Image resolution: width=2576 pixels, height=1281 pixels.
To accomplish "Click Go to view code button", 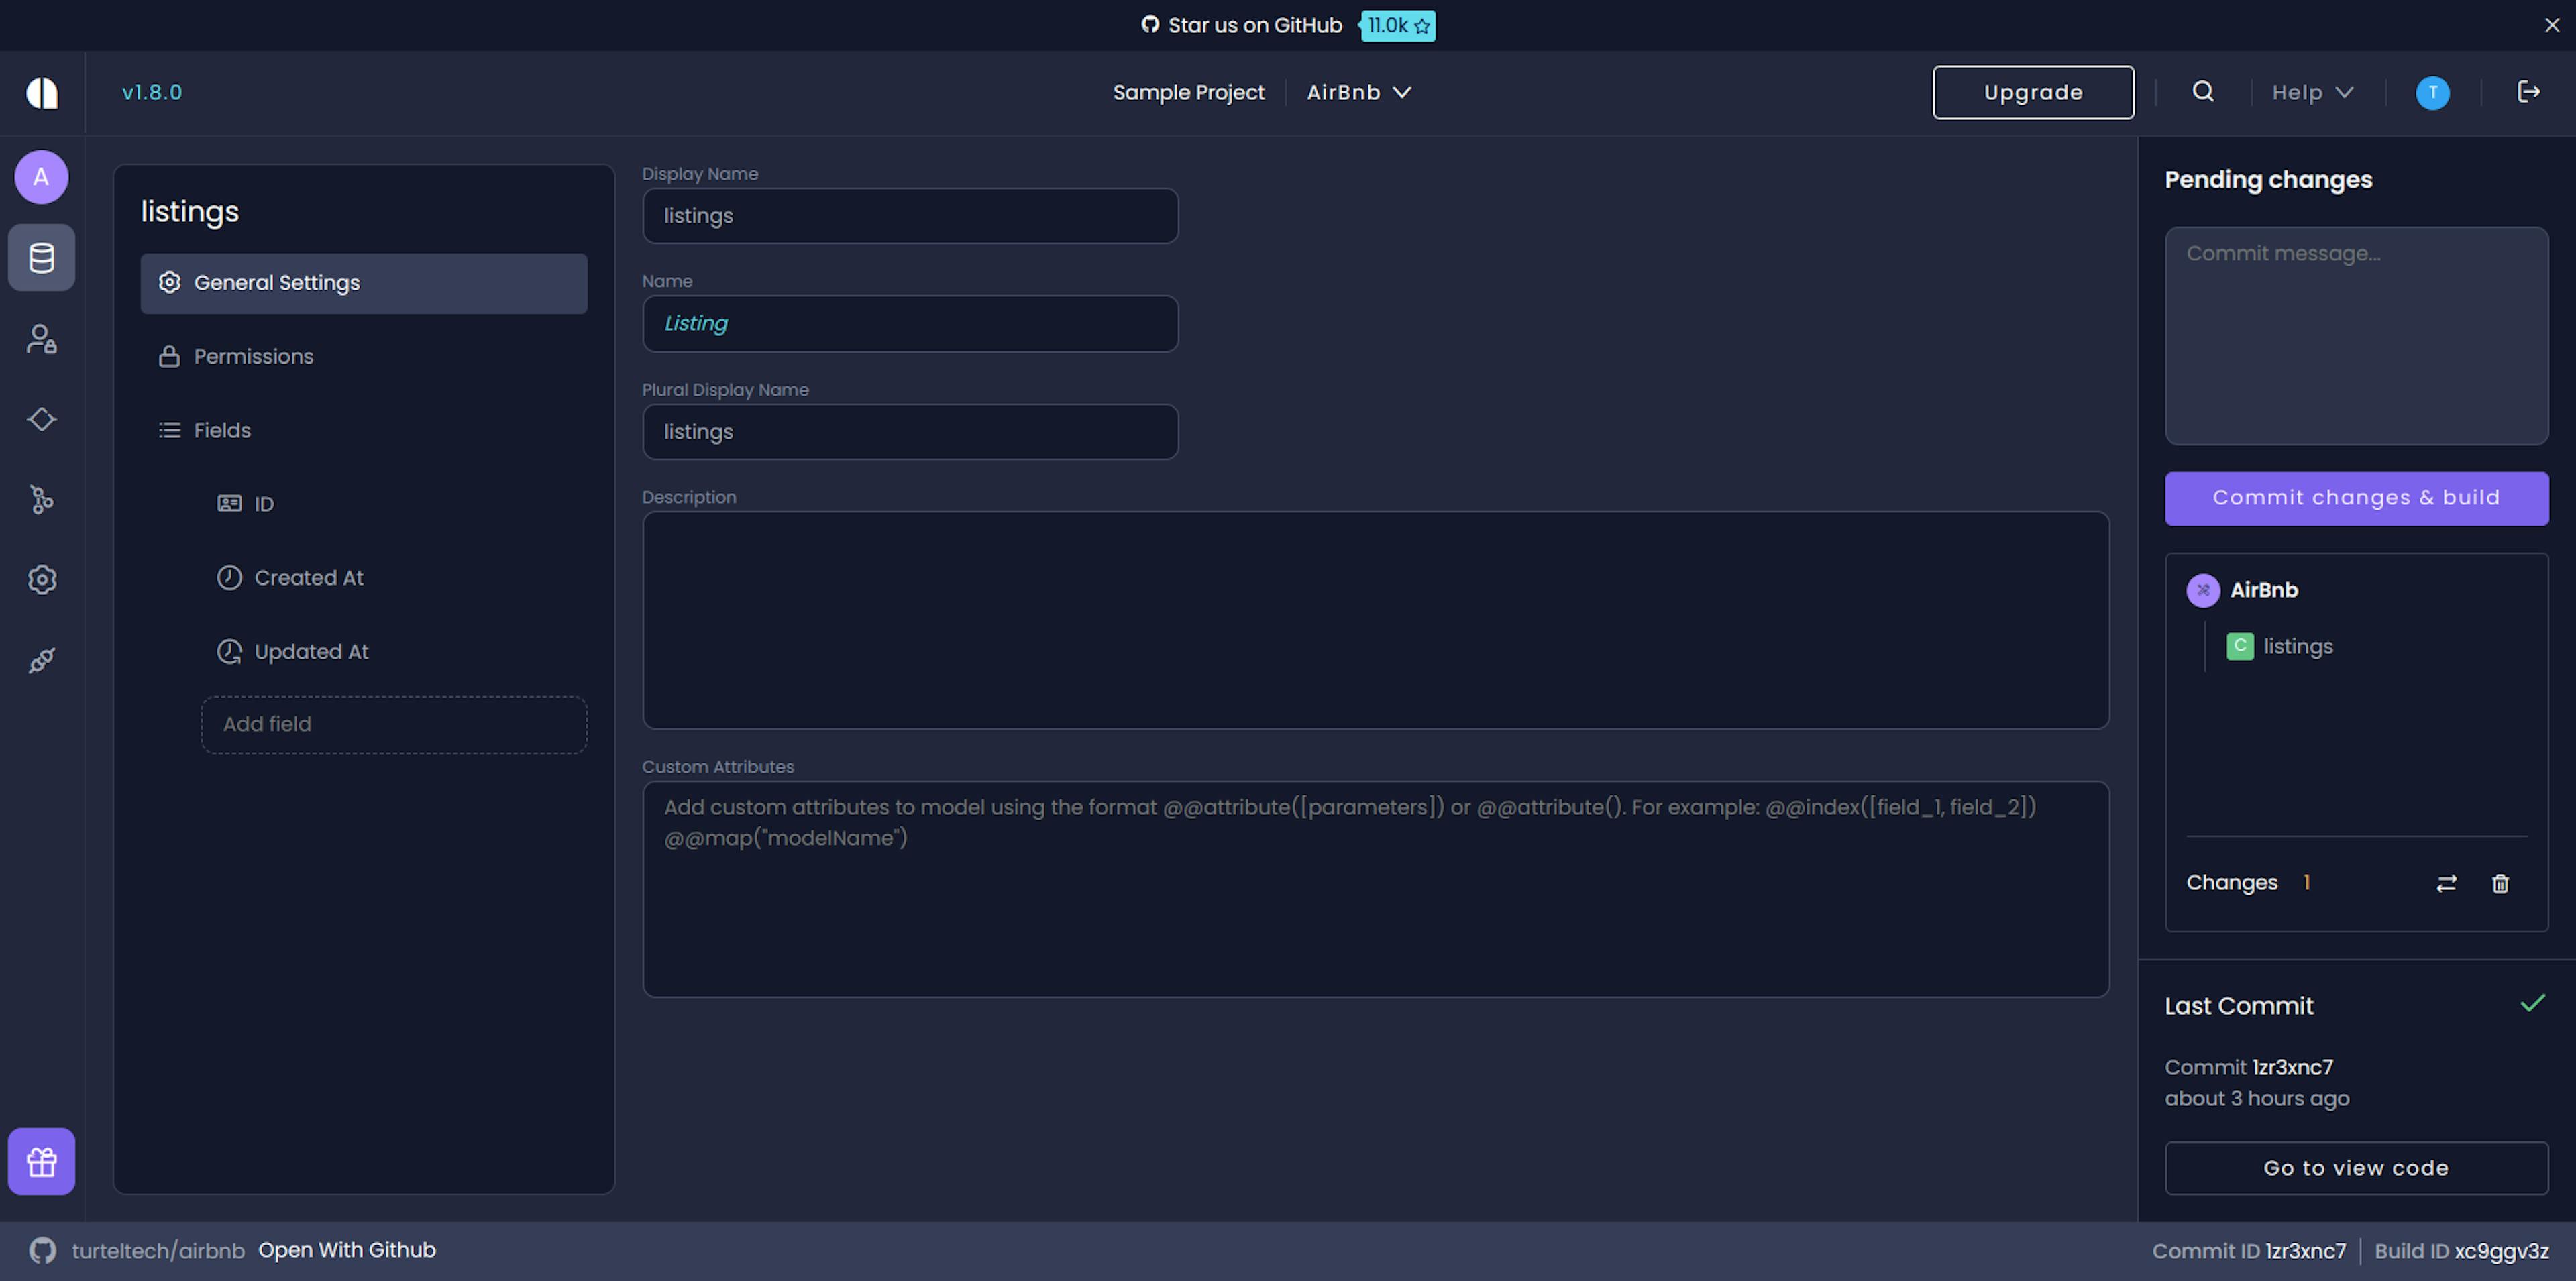I will pos(2356,1168).
